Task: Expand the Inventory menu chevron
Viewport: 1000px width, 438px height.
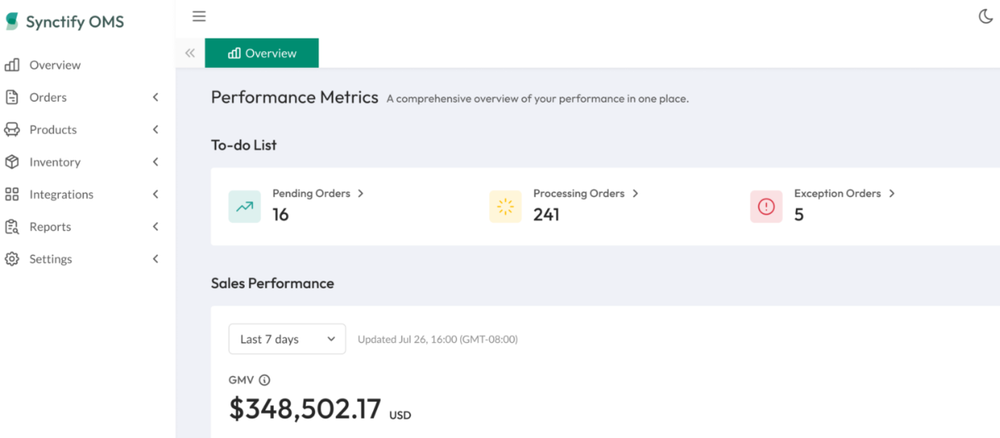Action: click(156, 162)
